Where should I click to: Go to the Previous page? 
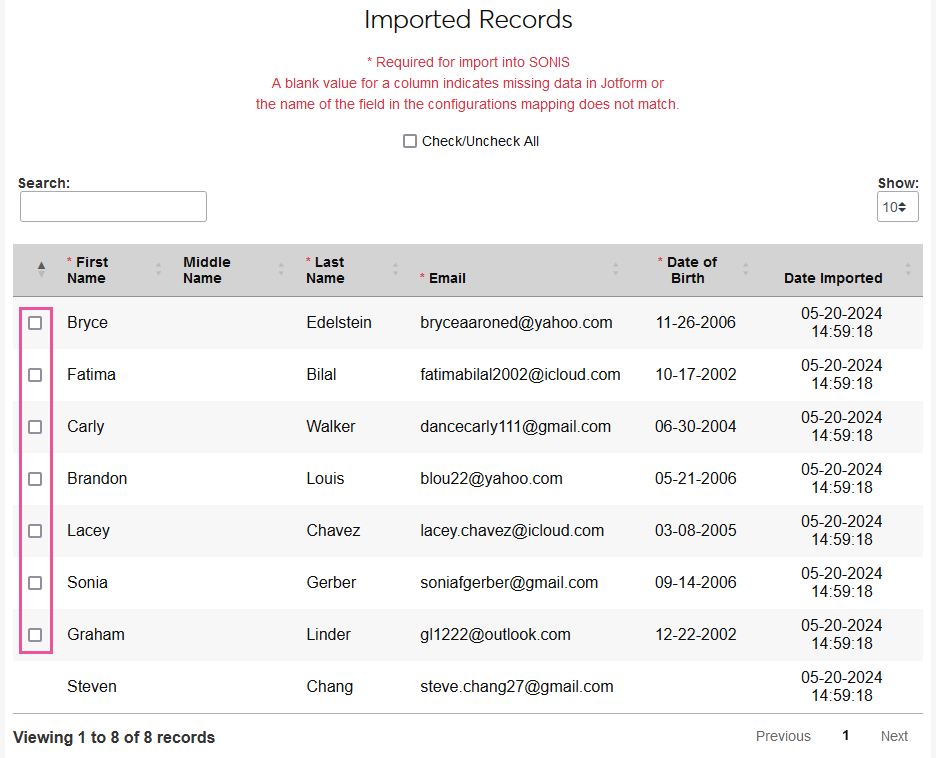click(x=783, y=736)
